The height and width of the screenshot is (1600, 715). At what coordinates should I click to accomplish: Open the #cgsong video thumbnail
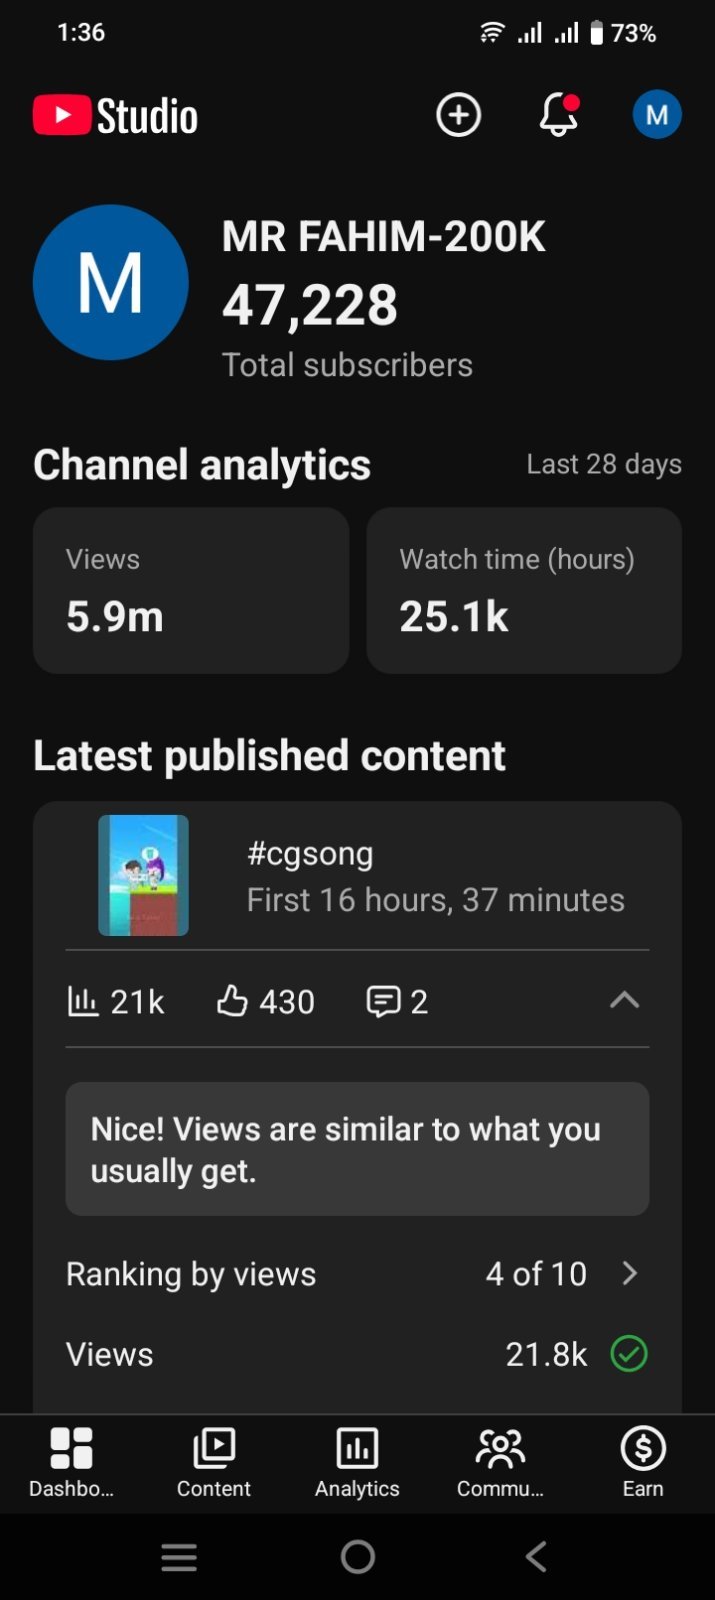click(x=143, y=875)
